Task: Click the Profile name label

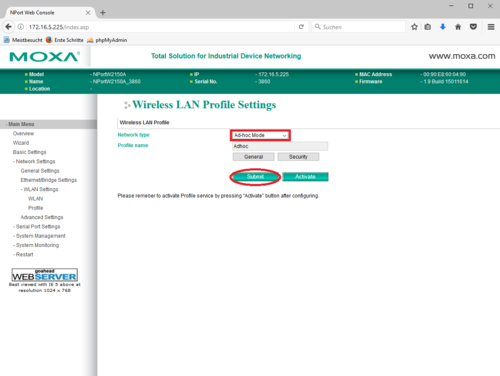Action: point(133,145)
